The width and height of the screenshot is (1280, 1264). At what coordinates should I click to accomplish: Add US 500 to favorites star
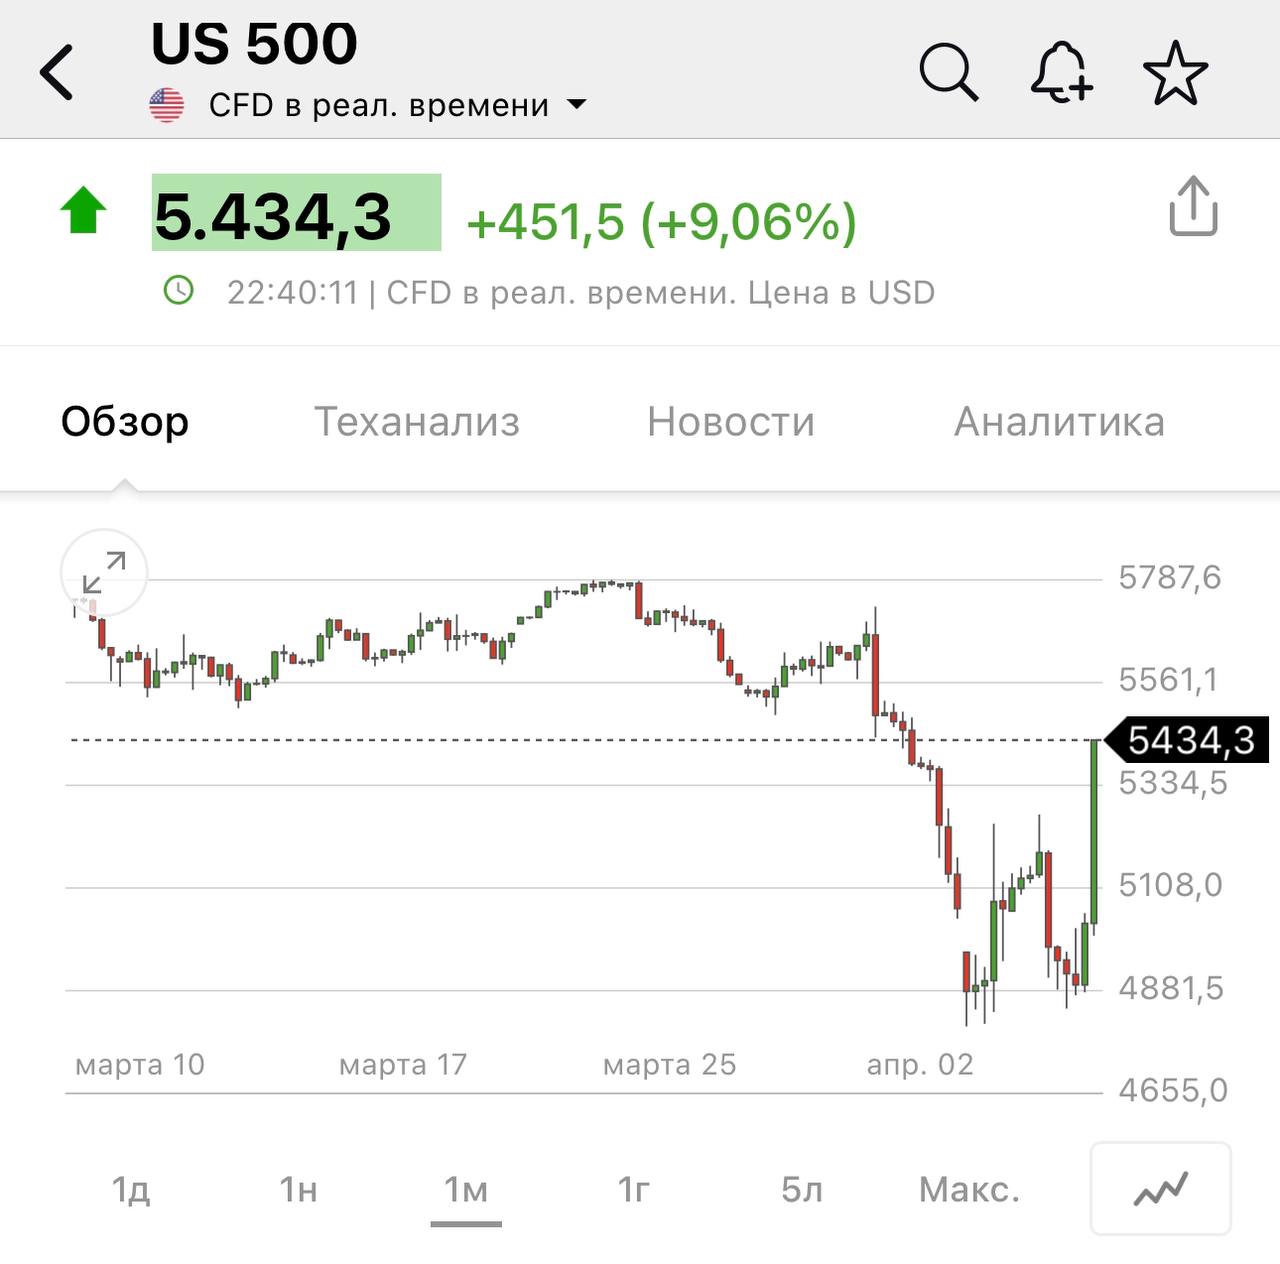click(x=1175, y=72)
